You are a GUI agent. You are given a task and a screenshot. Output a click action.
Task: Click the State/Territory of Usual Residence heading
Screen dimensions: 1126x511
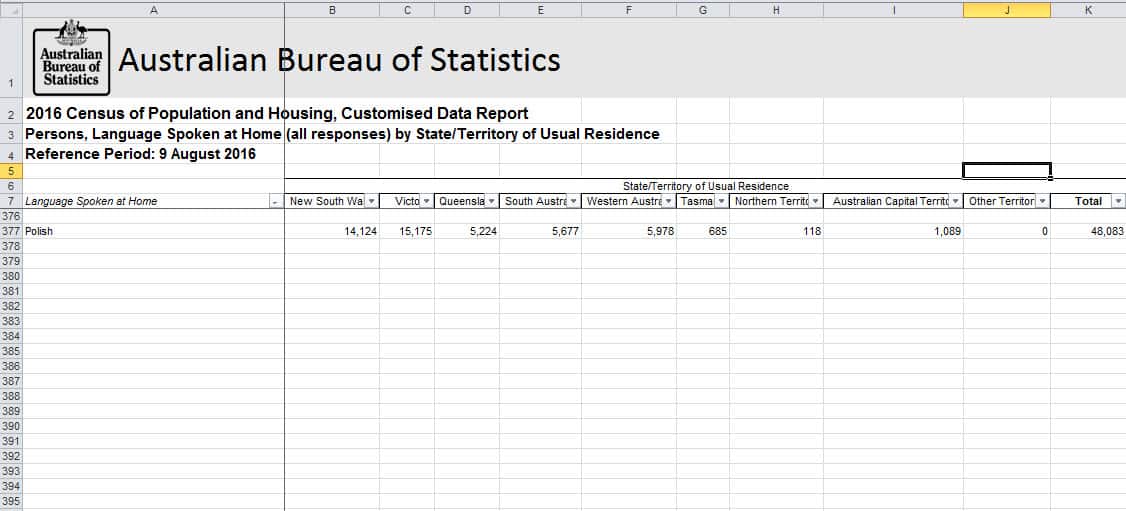(x=706, y=186)
